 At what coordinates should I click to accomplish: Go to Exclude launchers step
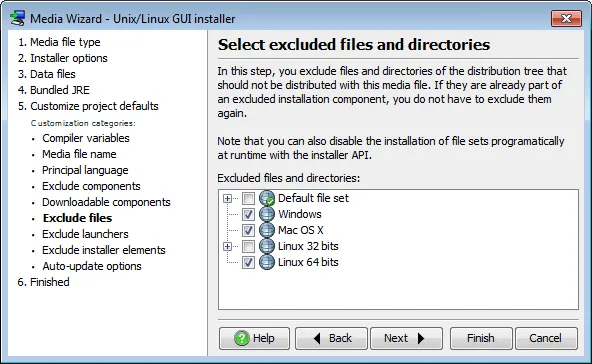coord(85,234)
